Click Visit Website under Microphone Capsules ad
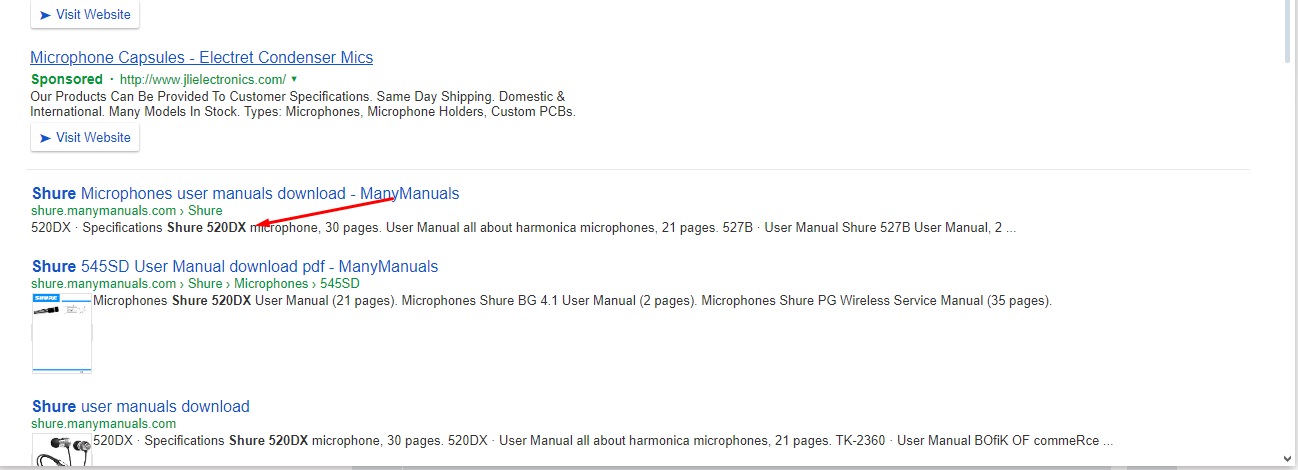1298x470 pixels. pos(85,138)
